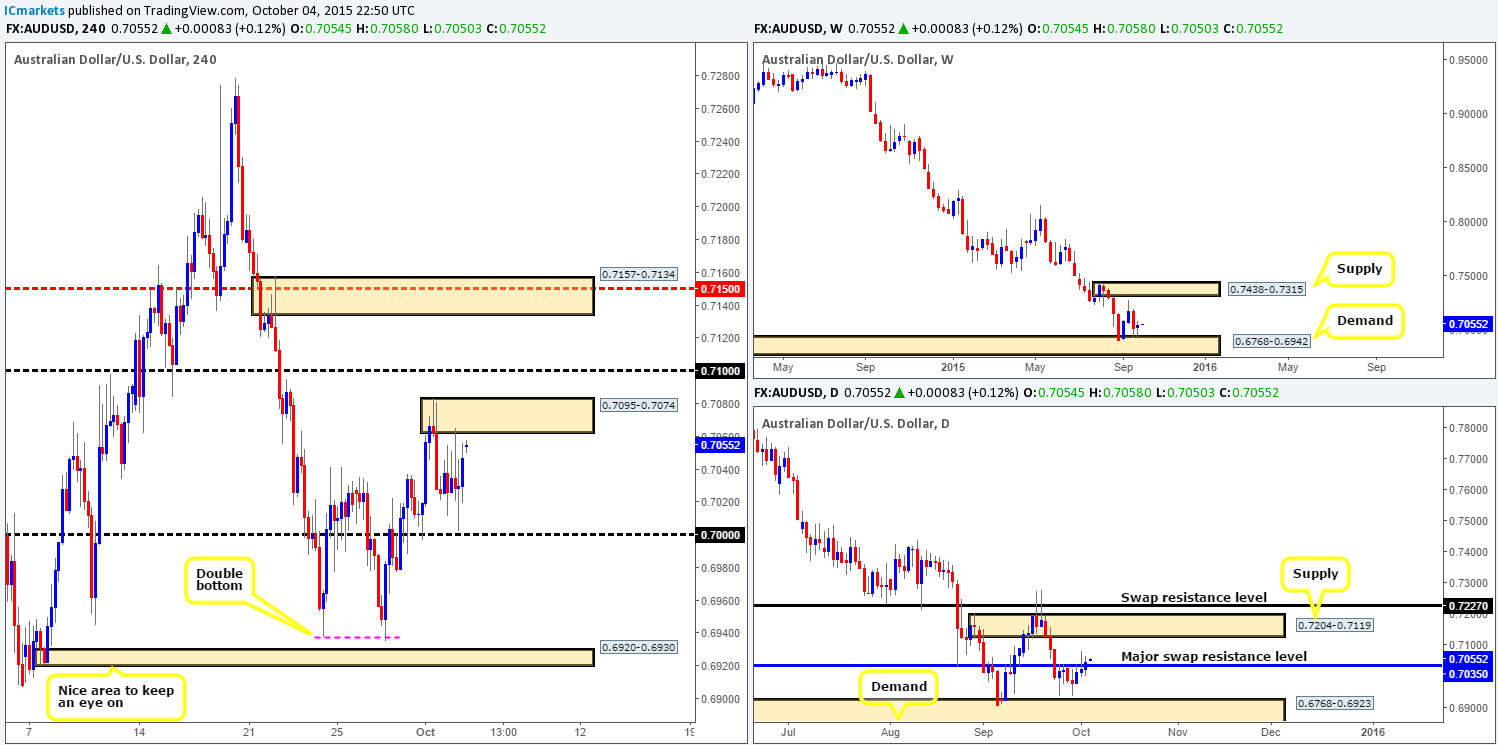Select the 'Major swap resistance level' label
This screenshot has width=1498, height=745.
click(1214, 656)
